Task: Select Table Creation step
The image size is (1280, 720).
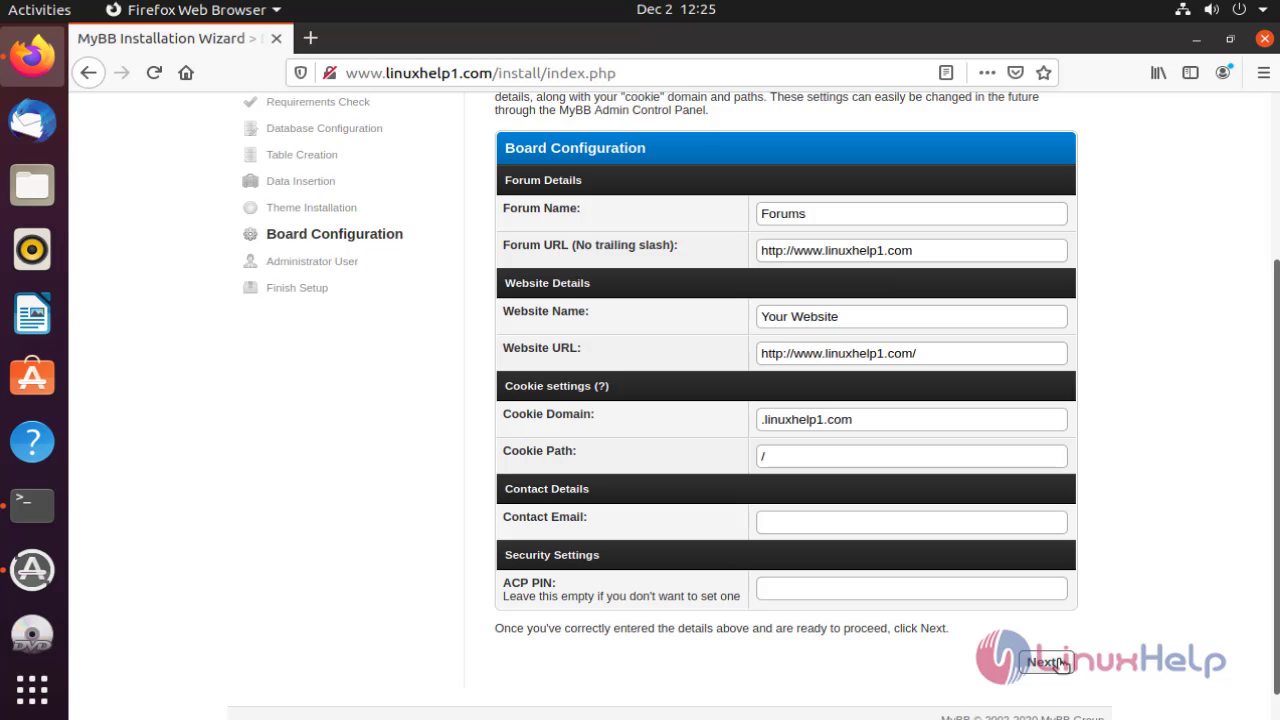Action: (x=301, y=155)
